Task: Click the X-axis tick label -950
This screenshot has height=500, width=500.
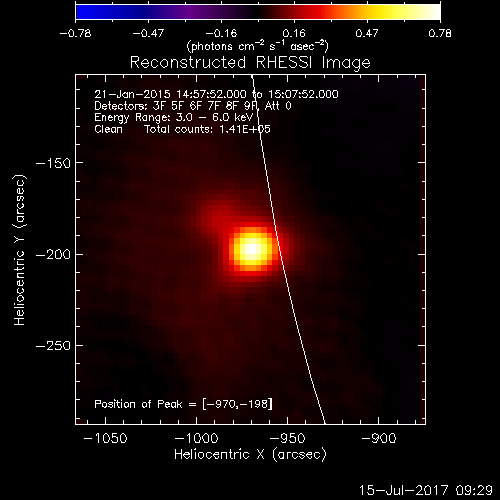Action: tap(287, 438)
